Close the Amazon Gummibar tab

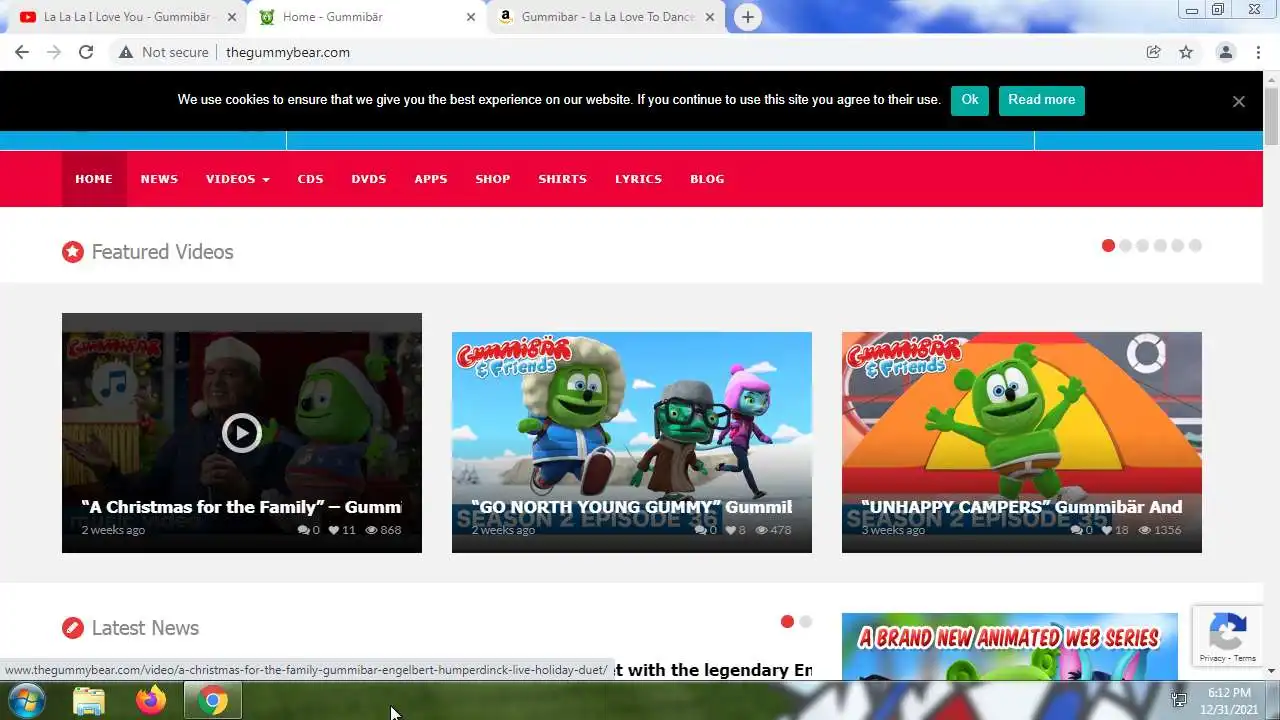(710, 17)
